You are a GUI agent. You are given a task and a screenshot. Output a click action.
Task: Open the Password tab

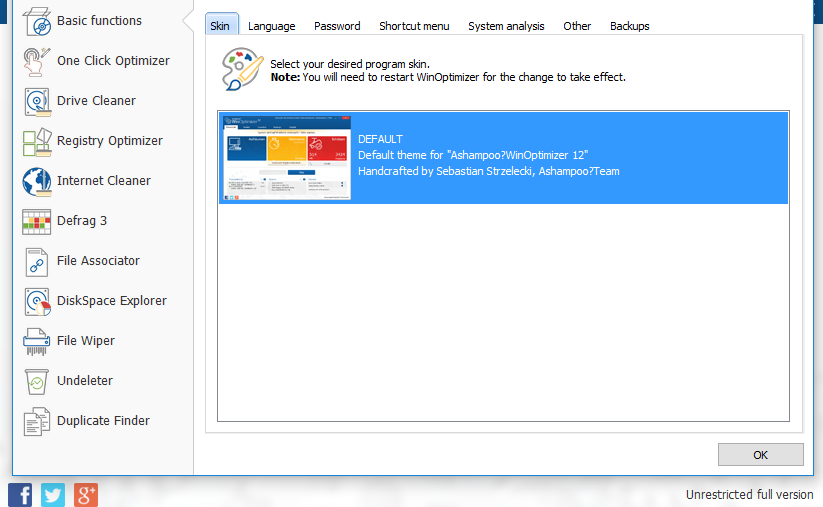tap(337, 26)
